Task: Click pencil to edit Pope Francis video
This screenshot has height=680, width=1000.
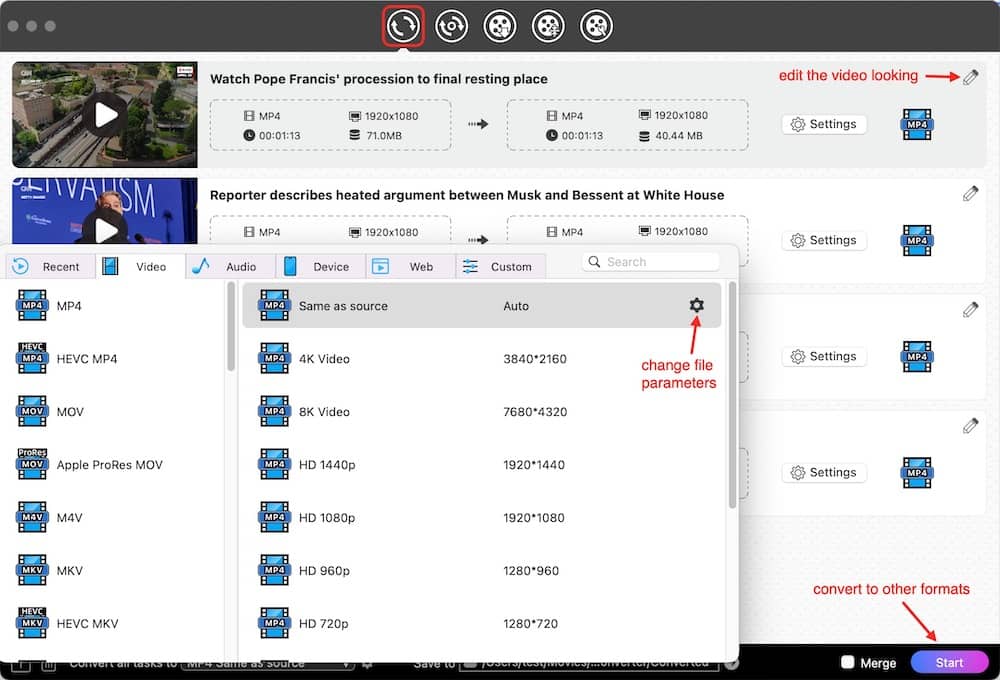Action: 969,76
